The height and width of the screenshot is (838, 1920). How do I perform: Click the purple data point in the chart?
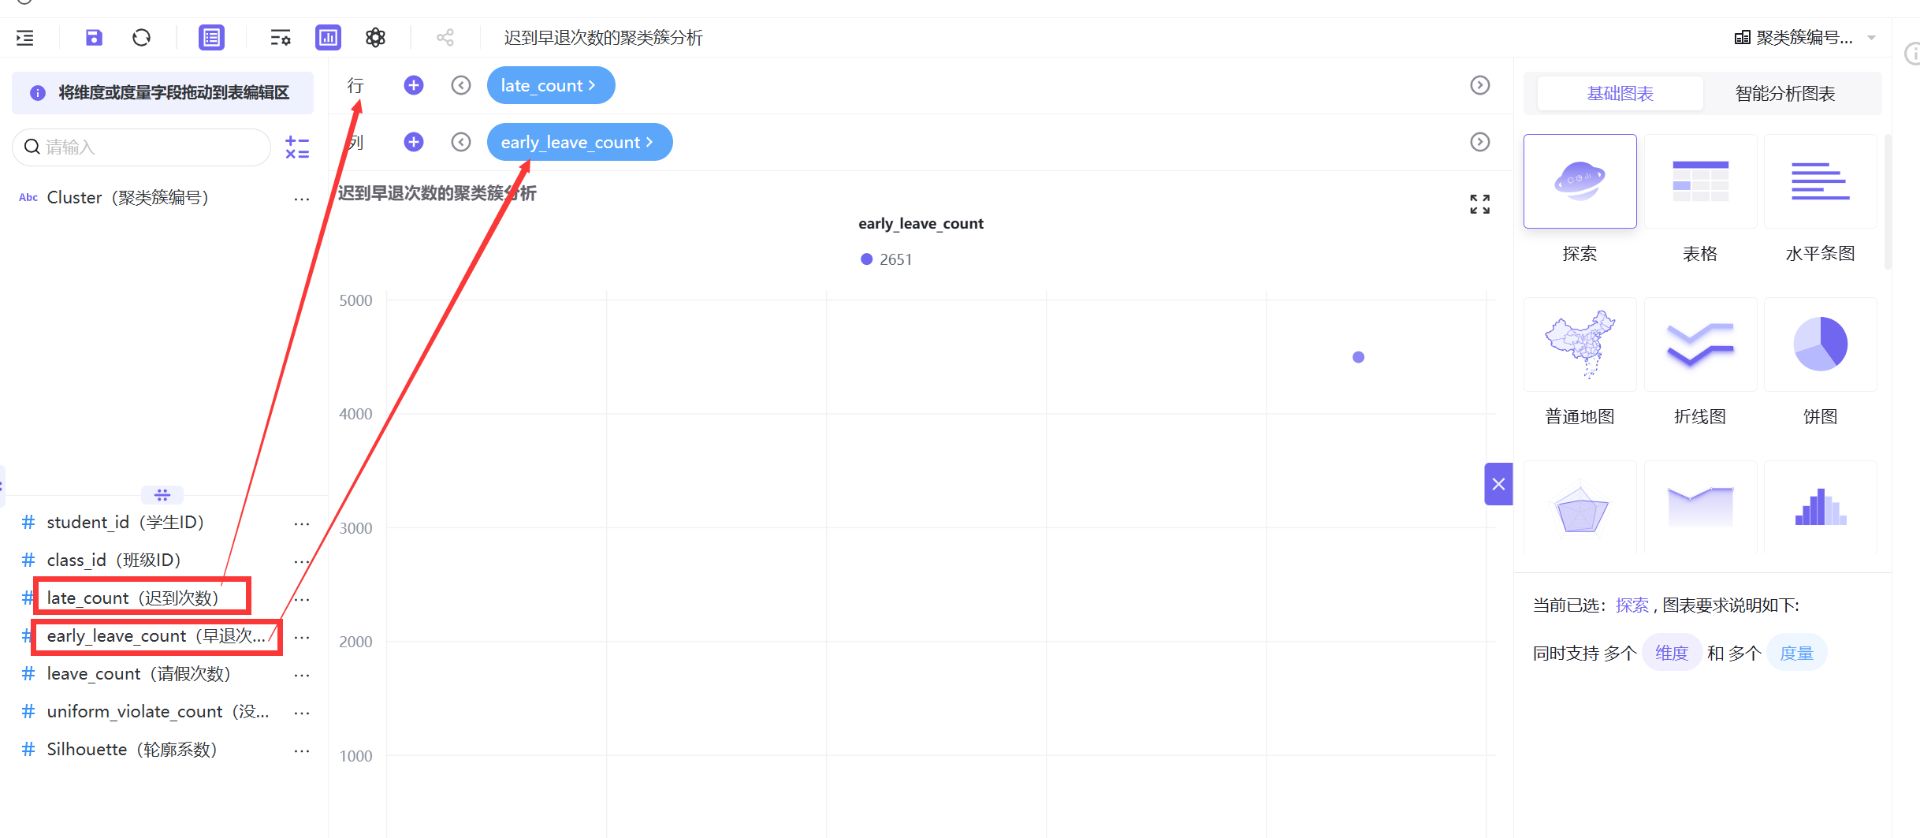click(x=1358, y=357)
